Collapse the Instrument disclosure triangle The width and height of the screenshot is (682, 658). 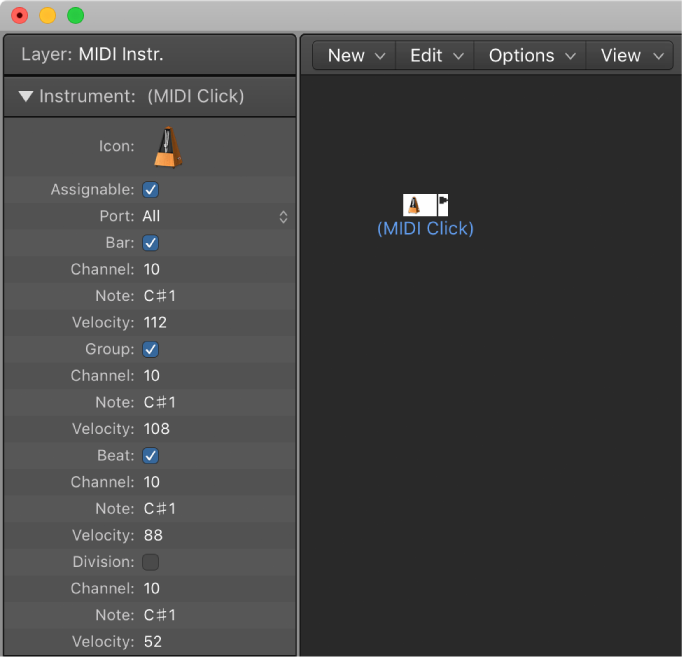click(x=26, y=96)
